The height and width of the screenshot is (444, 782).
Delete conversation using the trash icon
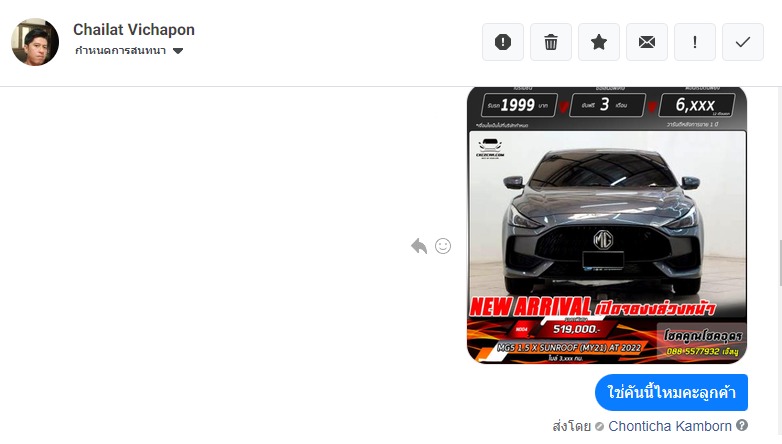tap(551, 42)
